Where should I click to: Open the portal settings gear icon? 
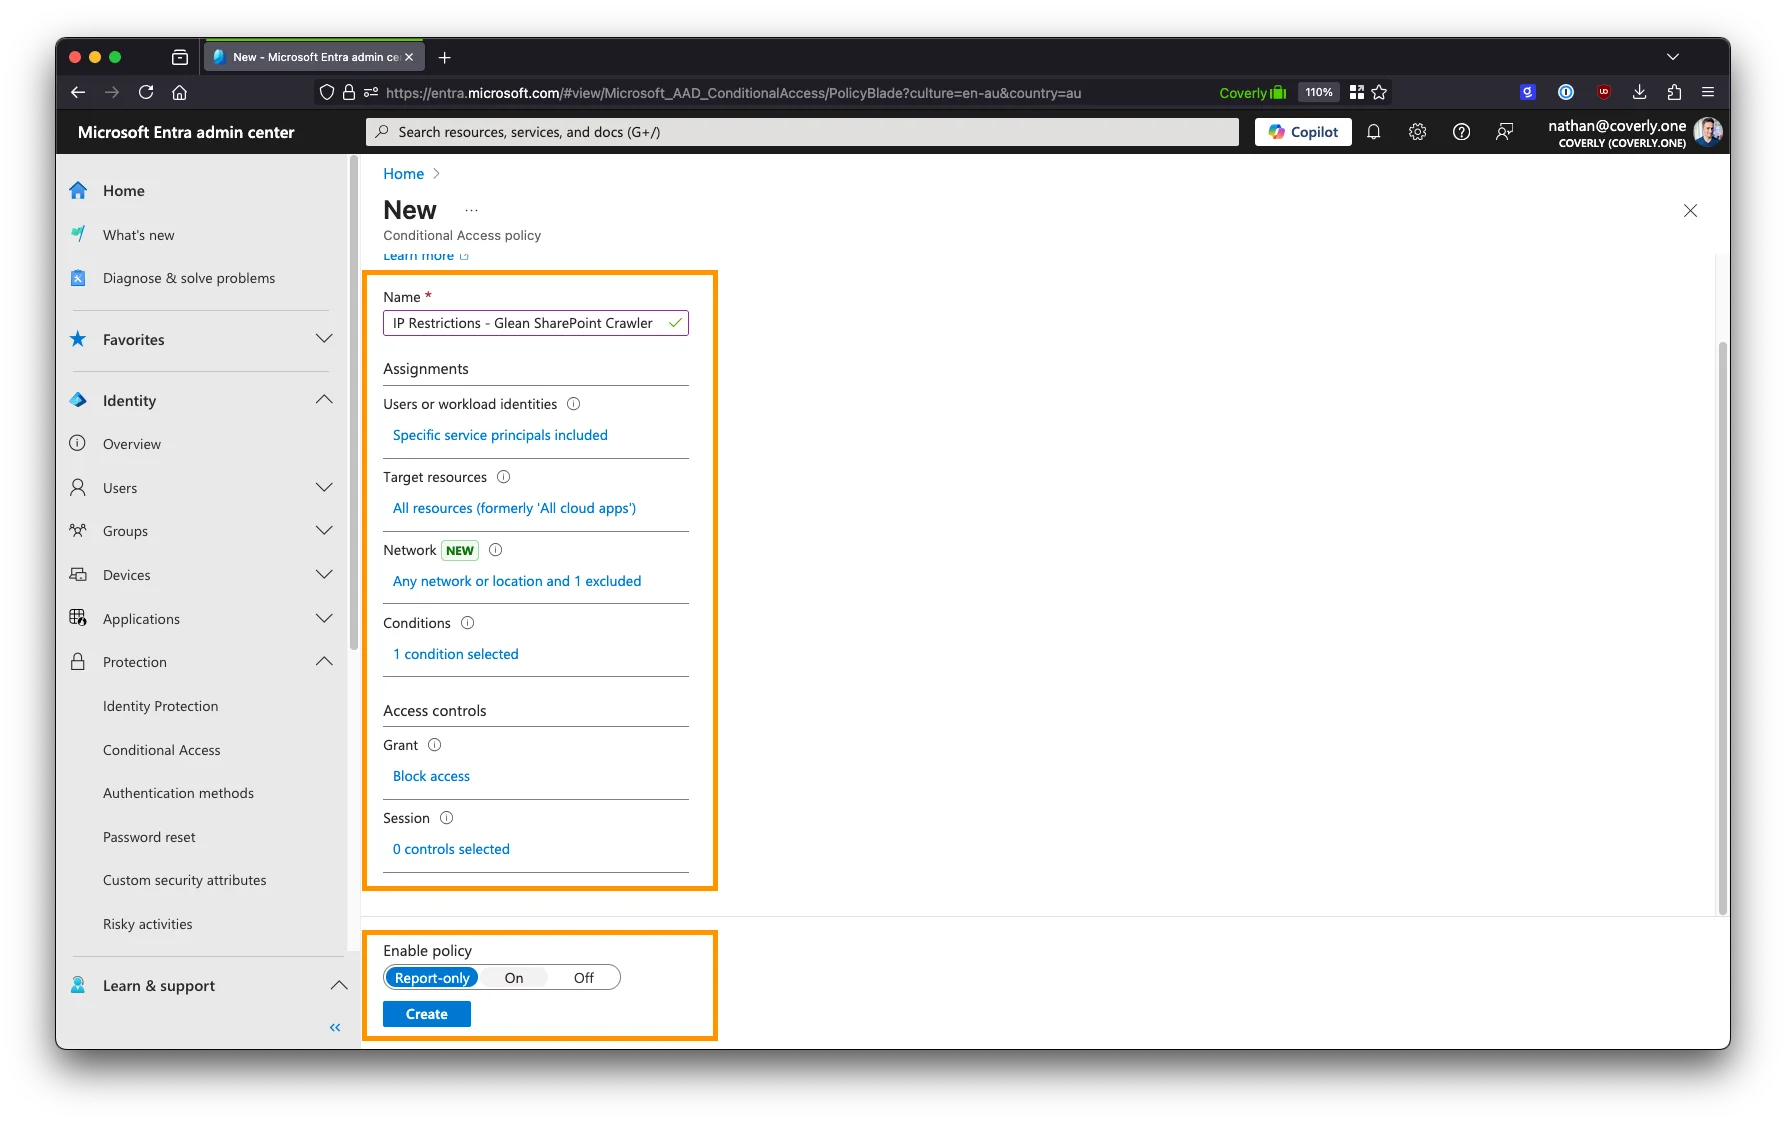[x=1417, y=132]
